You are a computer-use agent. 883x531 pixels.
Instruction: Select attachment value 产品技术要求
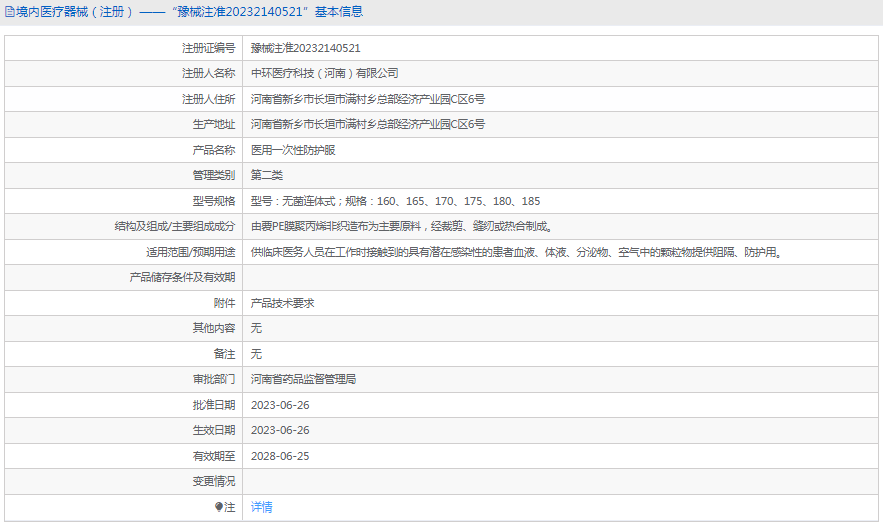coord(282,303)
